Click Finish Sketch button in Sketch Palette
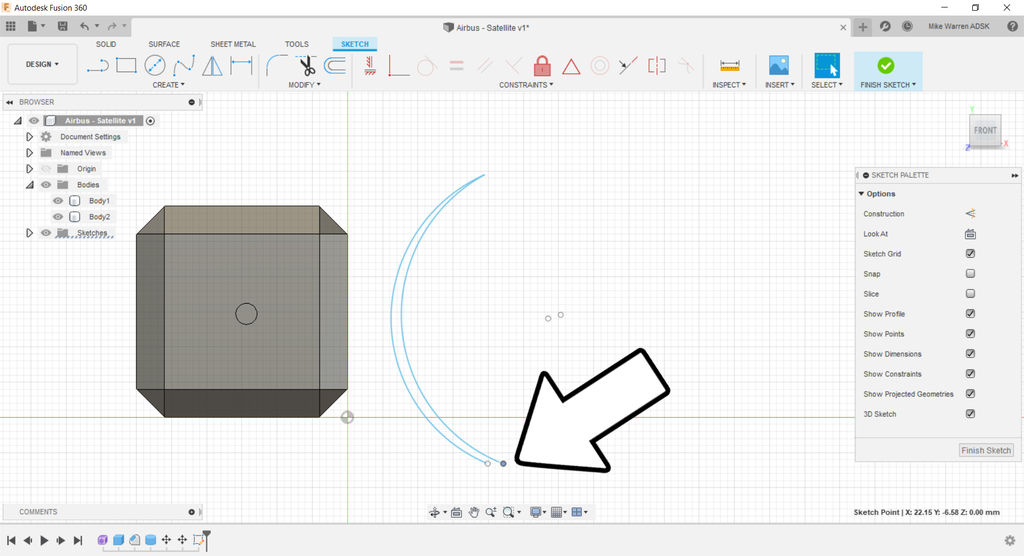 pos(986,450)
